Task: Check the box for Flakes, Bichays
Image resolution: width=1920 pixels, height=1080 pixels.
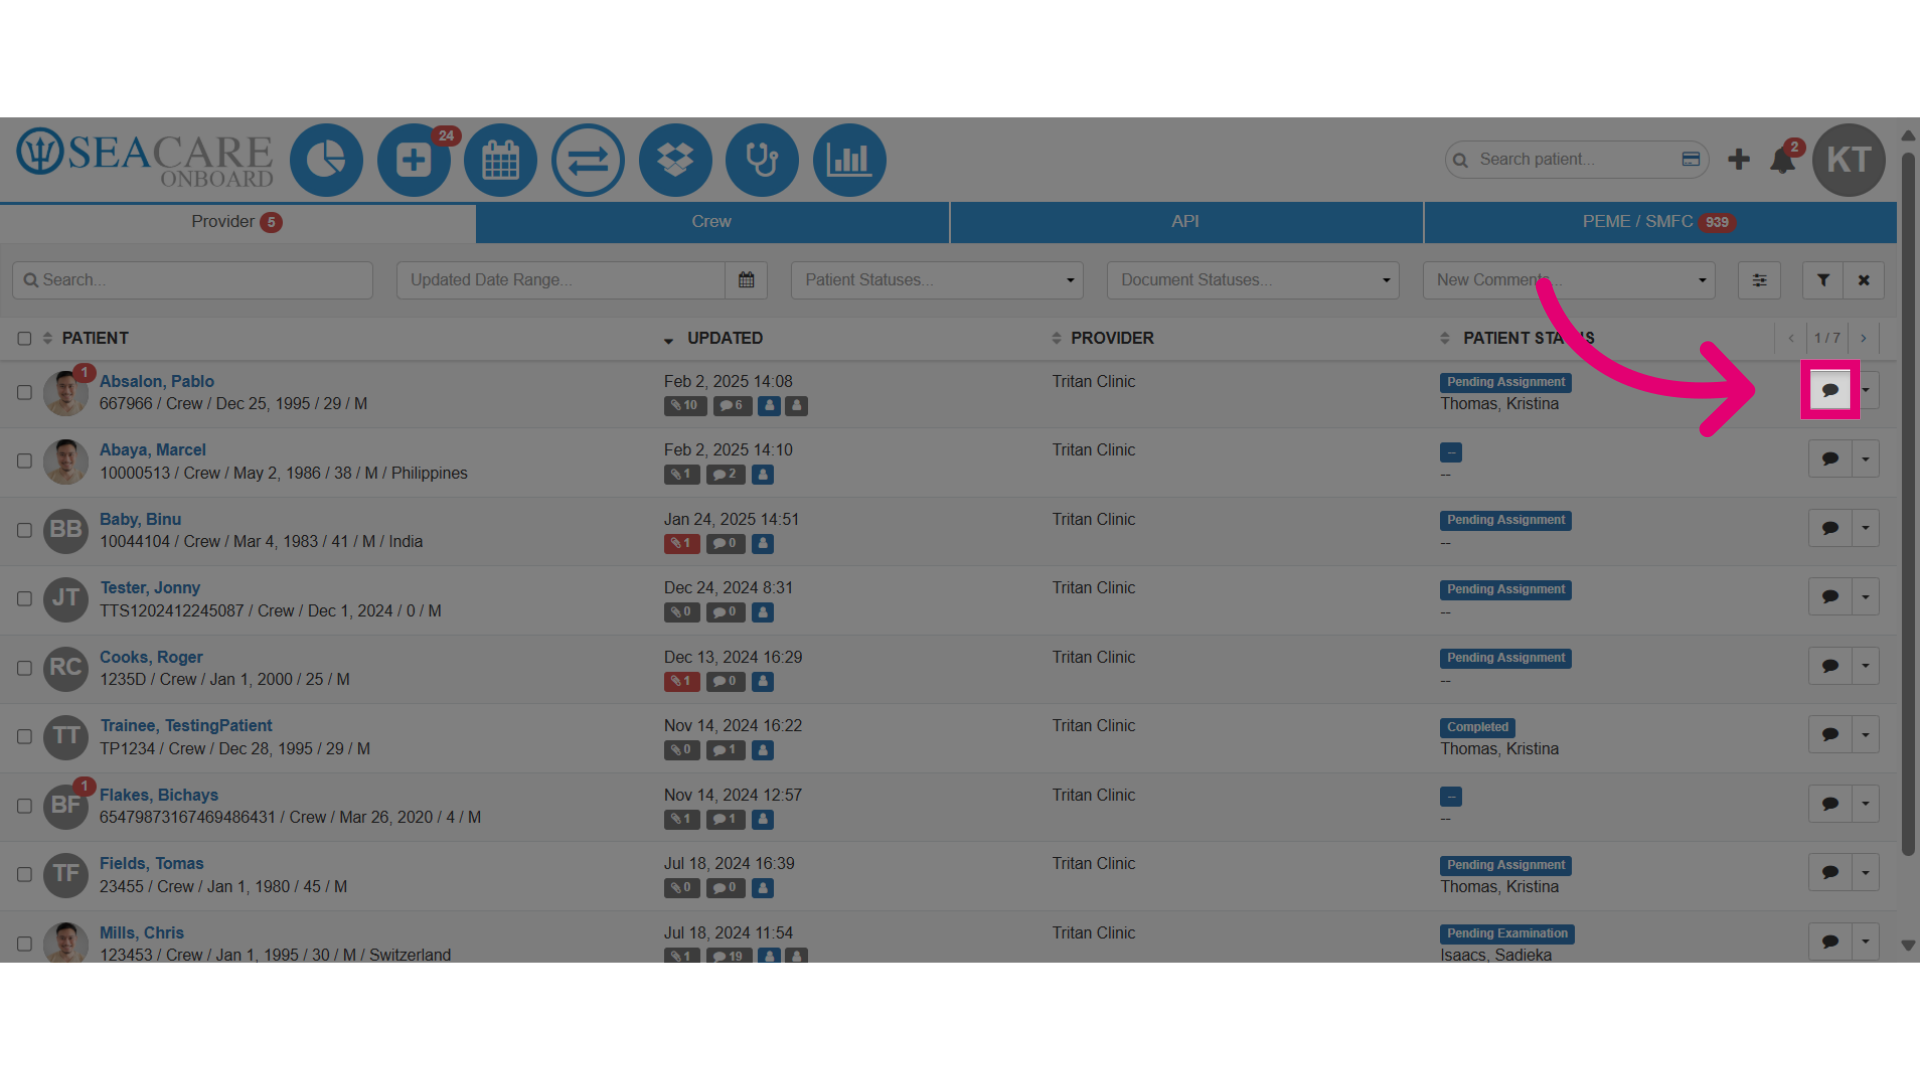Action: tap(24, 806)
